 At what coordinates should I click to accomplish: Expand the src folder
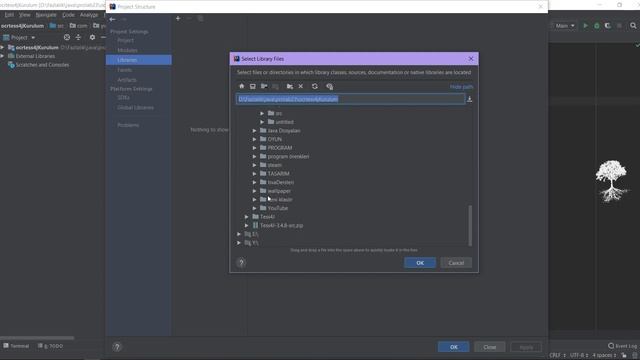(x=262, y=113)
